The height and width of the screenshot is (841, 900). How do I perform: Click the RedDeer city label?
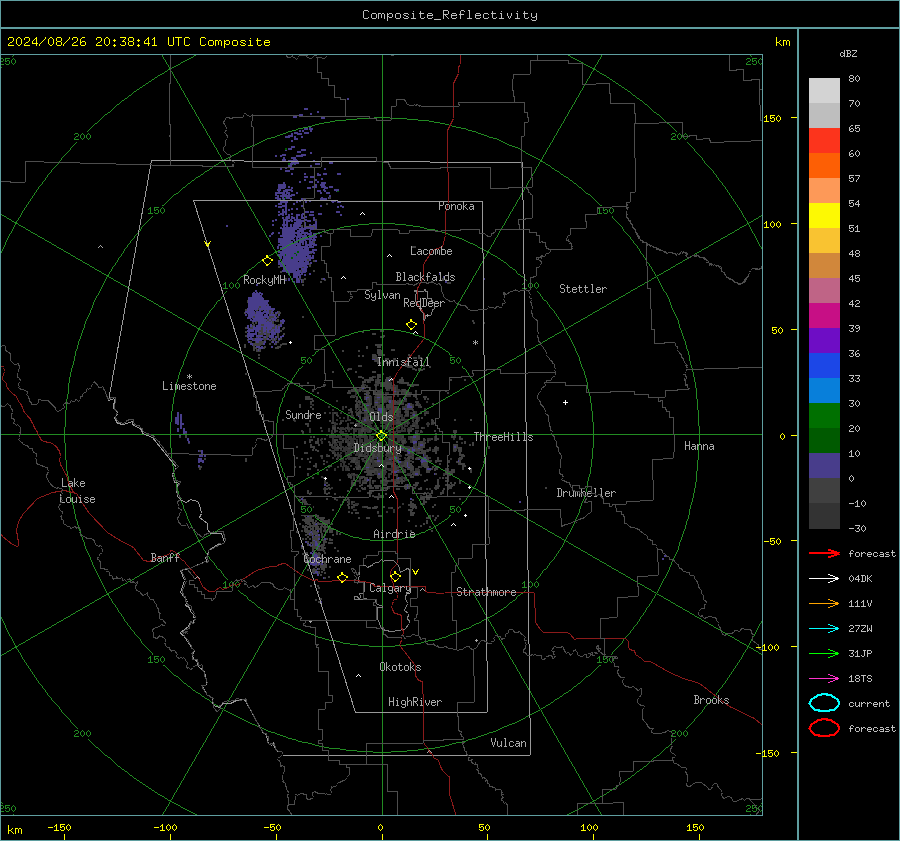coord(424,303)
